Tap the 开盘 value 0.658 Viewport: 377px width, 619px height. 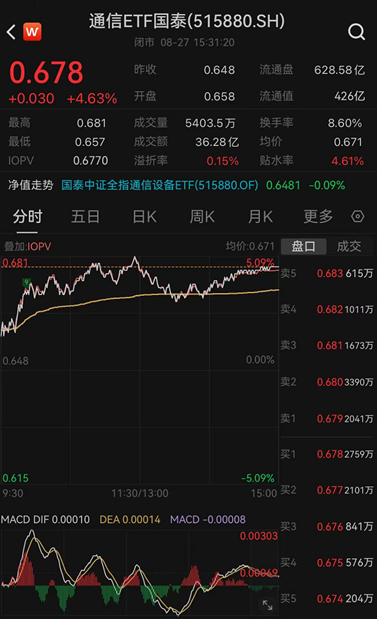(x=219, y=96)
